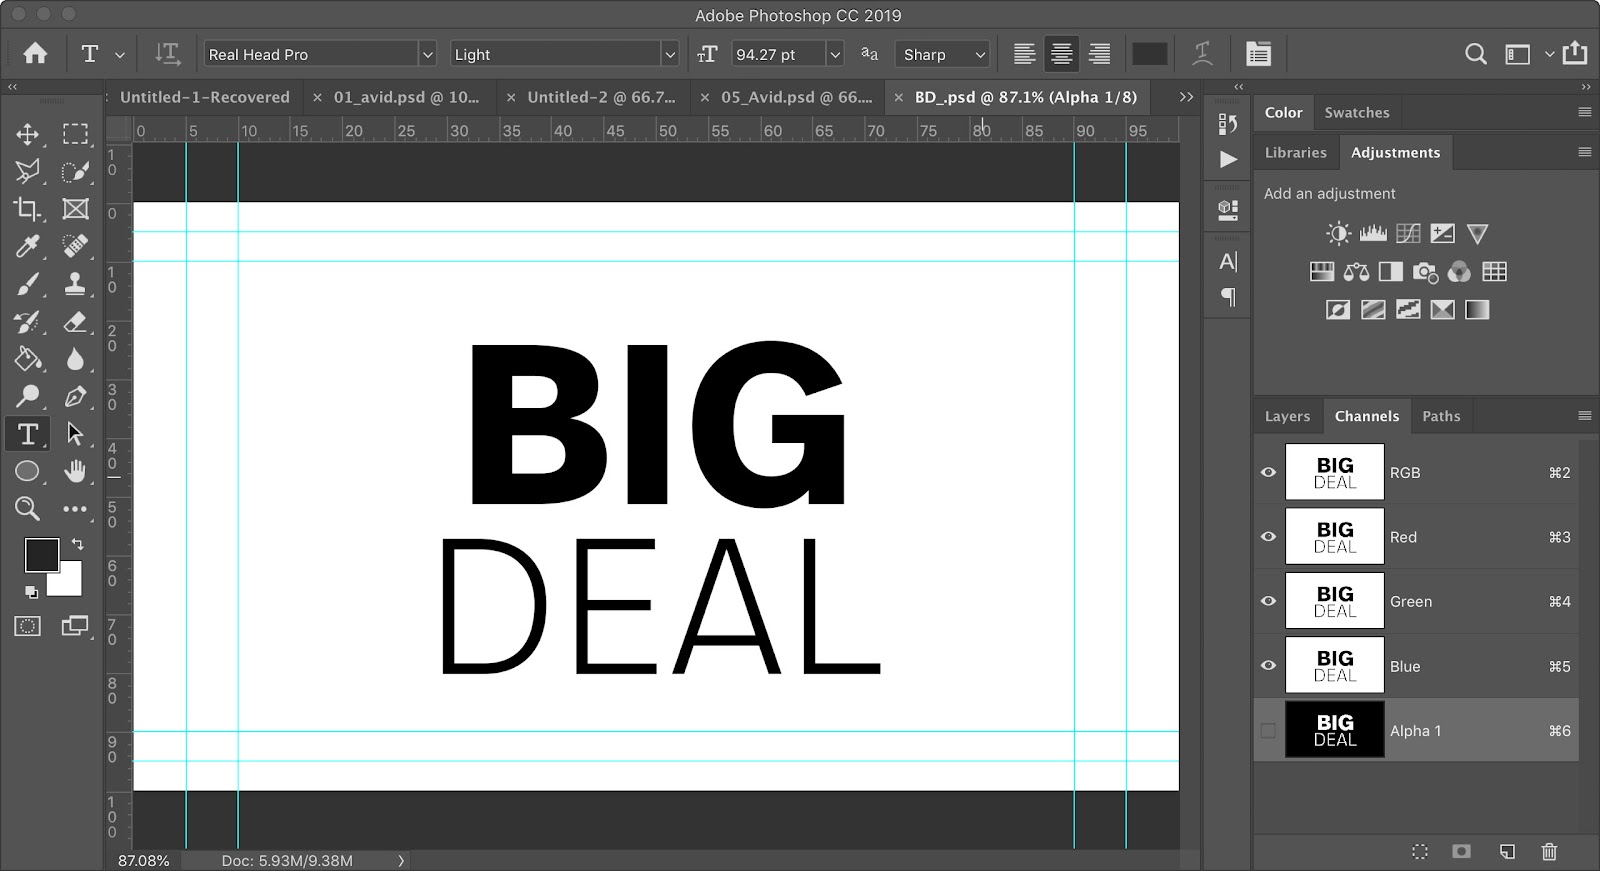
Task: Add a Vibrance adjustment triangle icon
Action: [1477, 234]
